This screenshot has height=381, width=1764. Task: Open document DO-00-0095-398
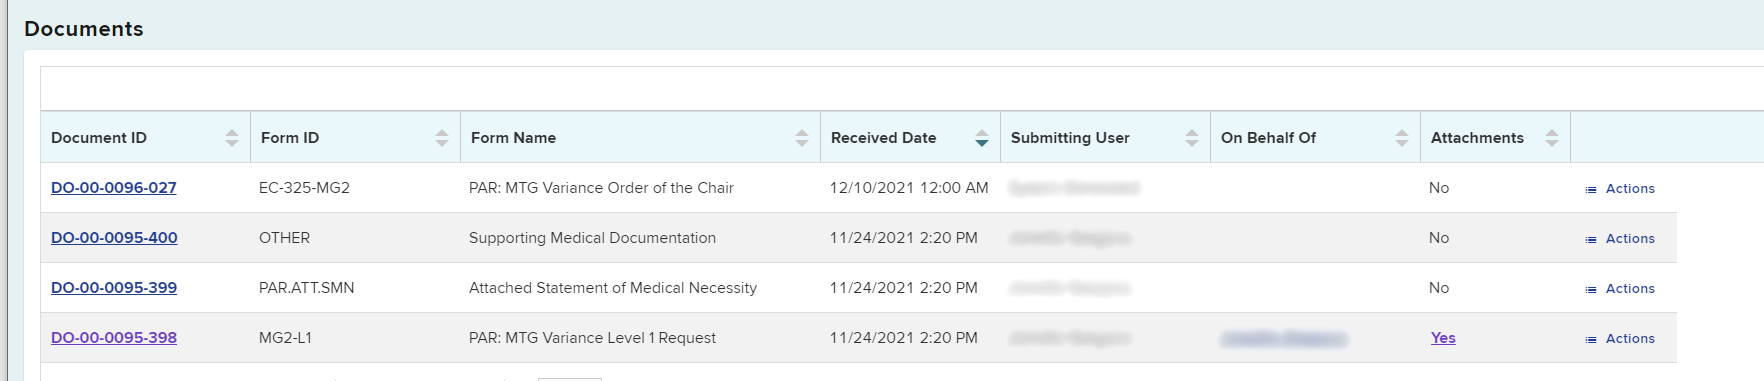pos(114,338)
